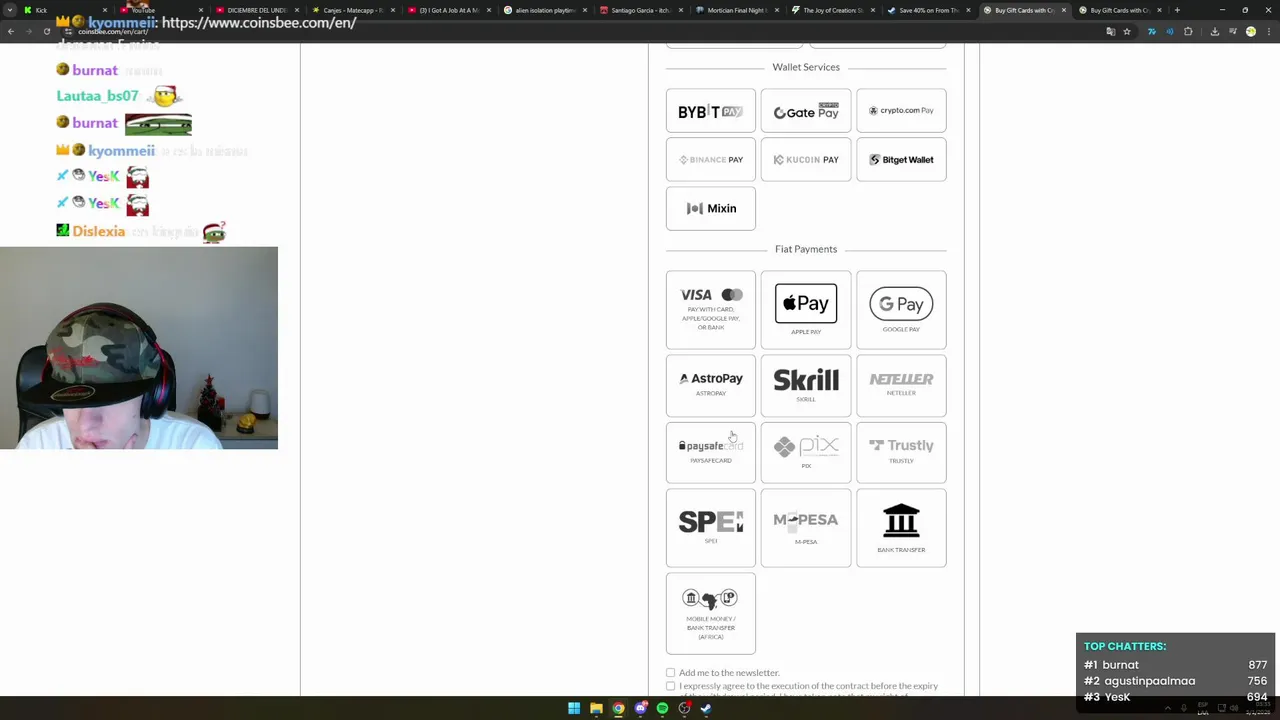1280x720 pixels.
Task: Pay with Visa/Mastercard card tile
Action: 711,310
